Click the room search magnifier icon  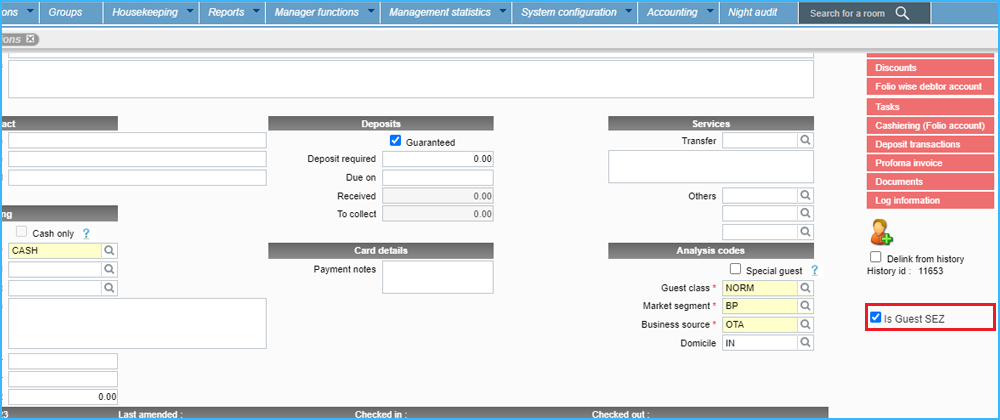[902, 13]
